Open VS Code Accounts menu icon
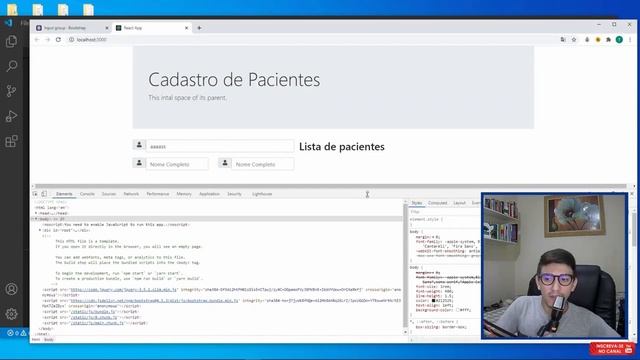 pos(11,289)
